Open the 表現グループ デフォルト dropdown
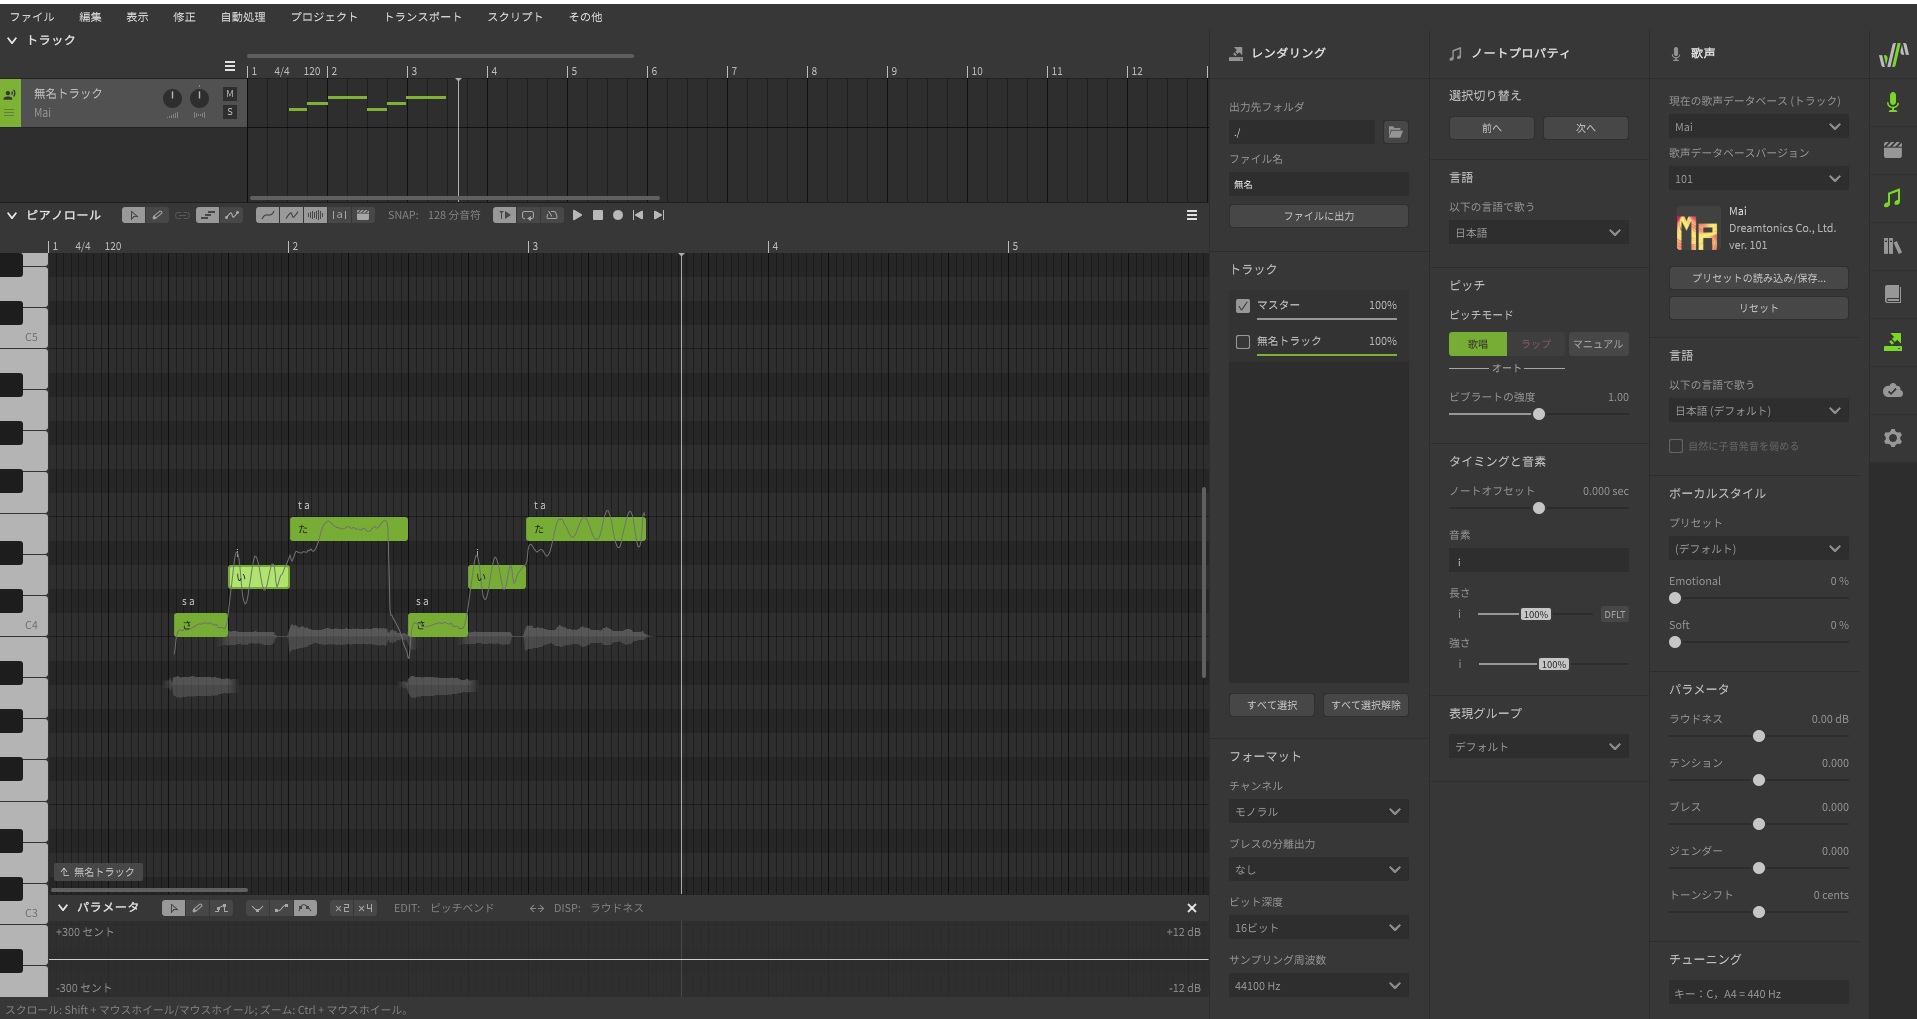Screen dimensions: 1917x1019 tap(1538, 747)
